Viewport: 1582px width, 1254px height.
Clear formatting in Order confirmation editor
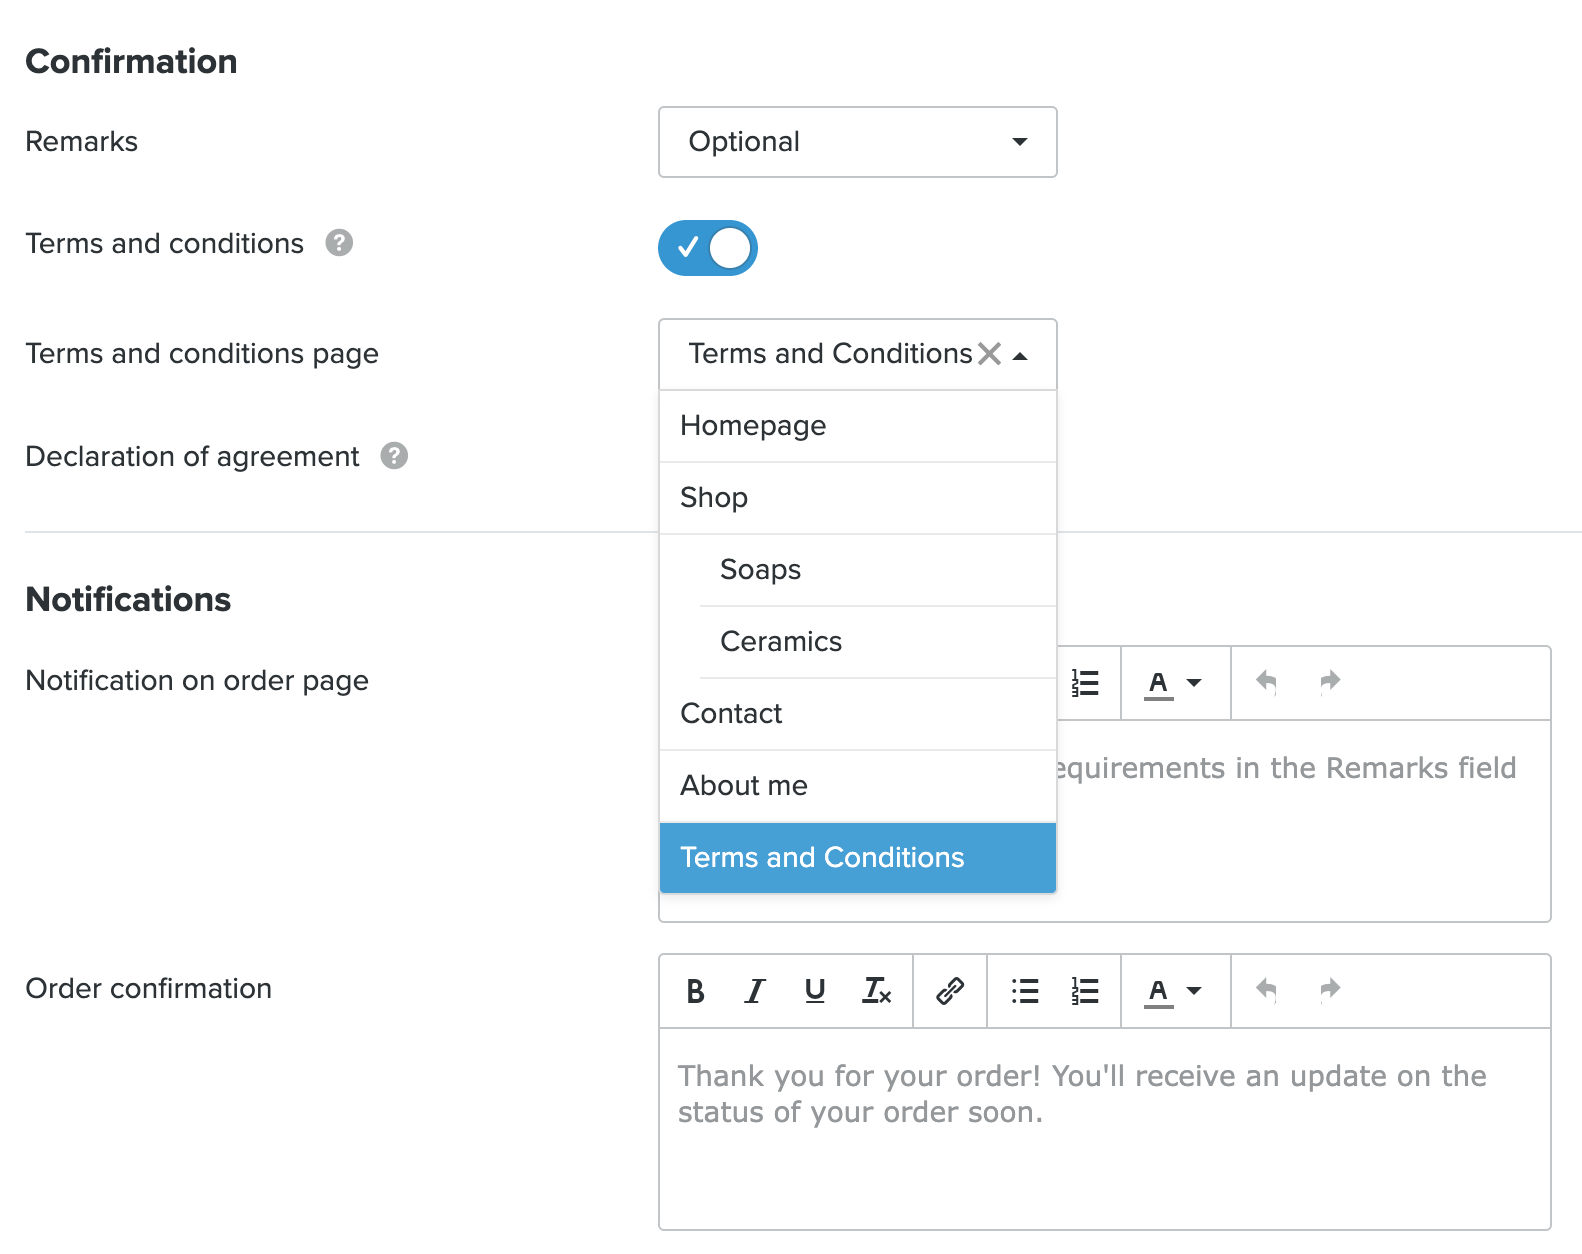coord(876,991)
